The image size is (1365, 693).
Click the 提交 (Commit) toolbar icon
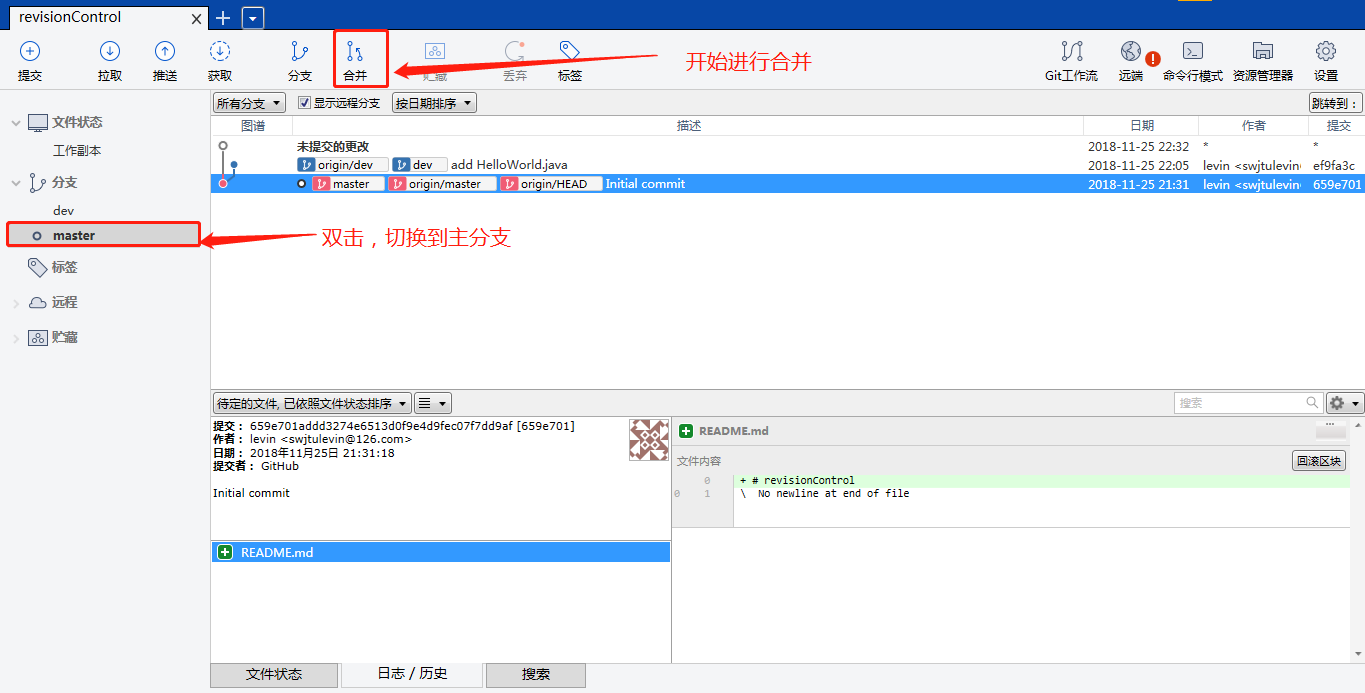[30, 51]
